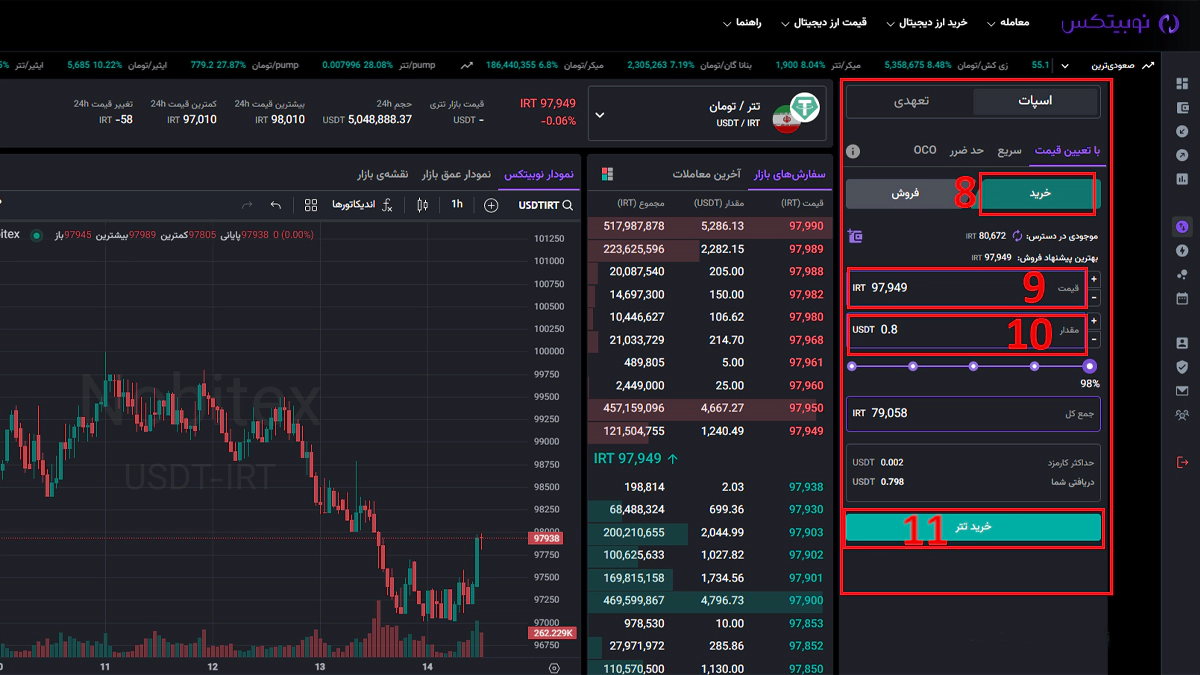This screenshot has height=675, width=1200.
Task: Click the lightning bolt sidebar icon
Action: [x=1182, y=250]
